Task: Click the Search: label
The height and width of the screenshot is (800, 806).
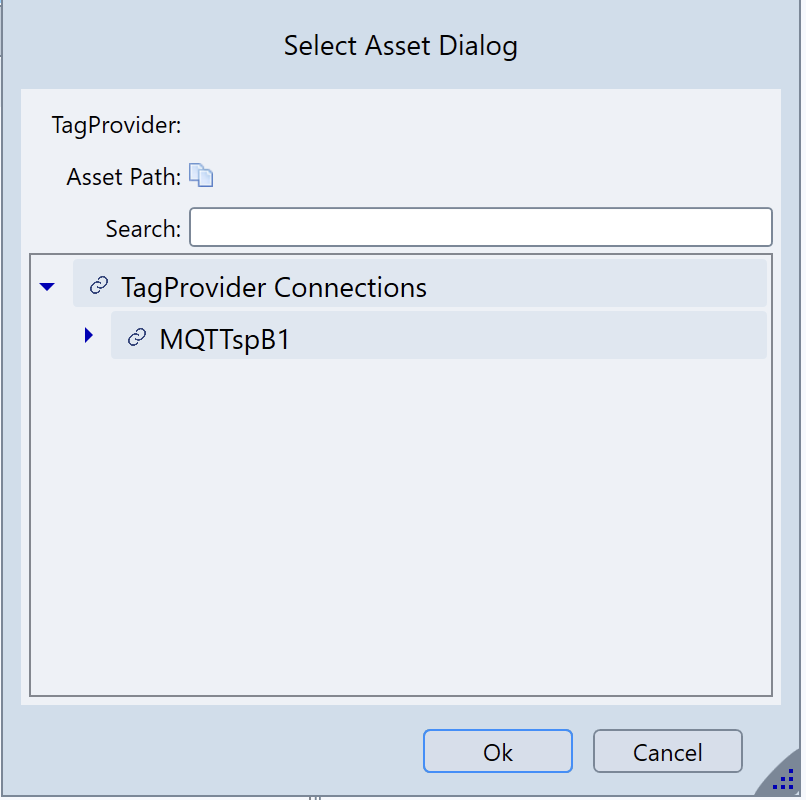Action: click(143, 229)
